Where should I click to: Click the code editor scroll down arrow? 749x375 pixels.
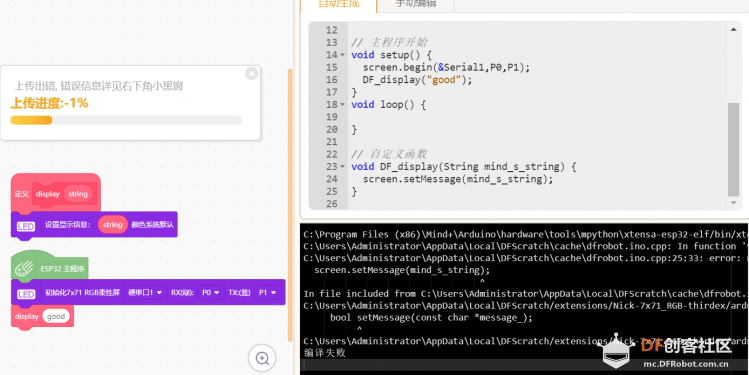point(733,203)
